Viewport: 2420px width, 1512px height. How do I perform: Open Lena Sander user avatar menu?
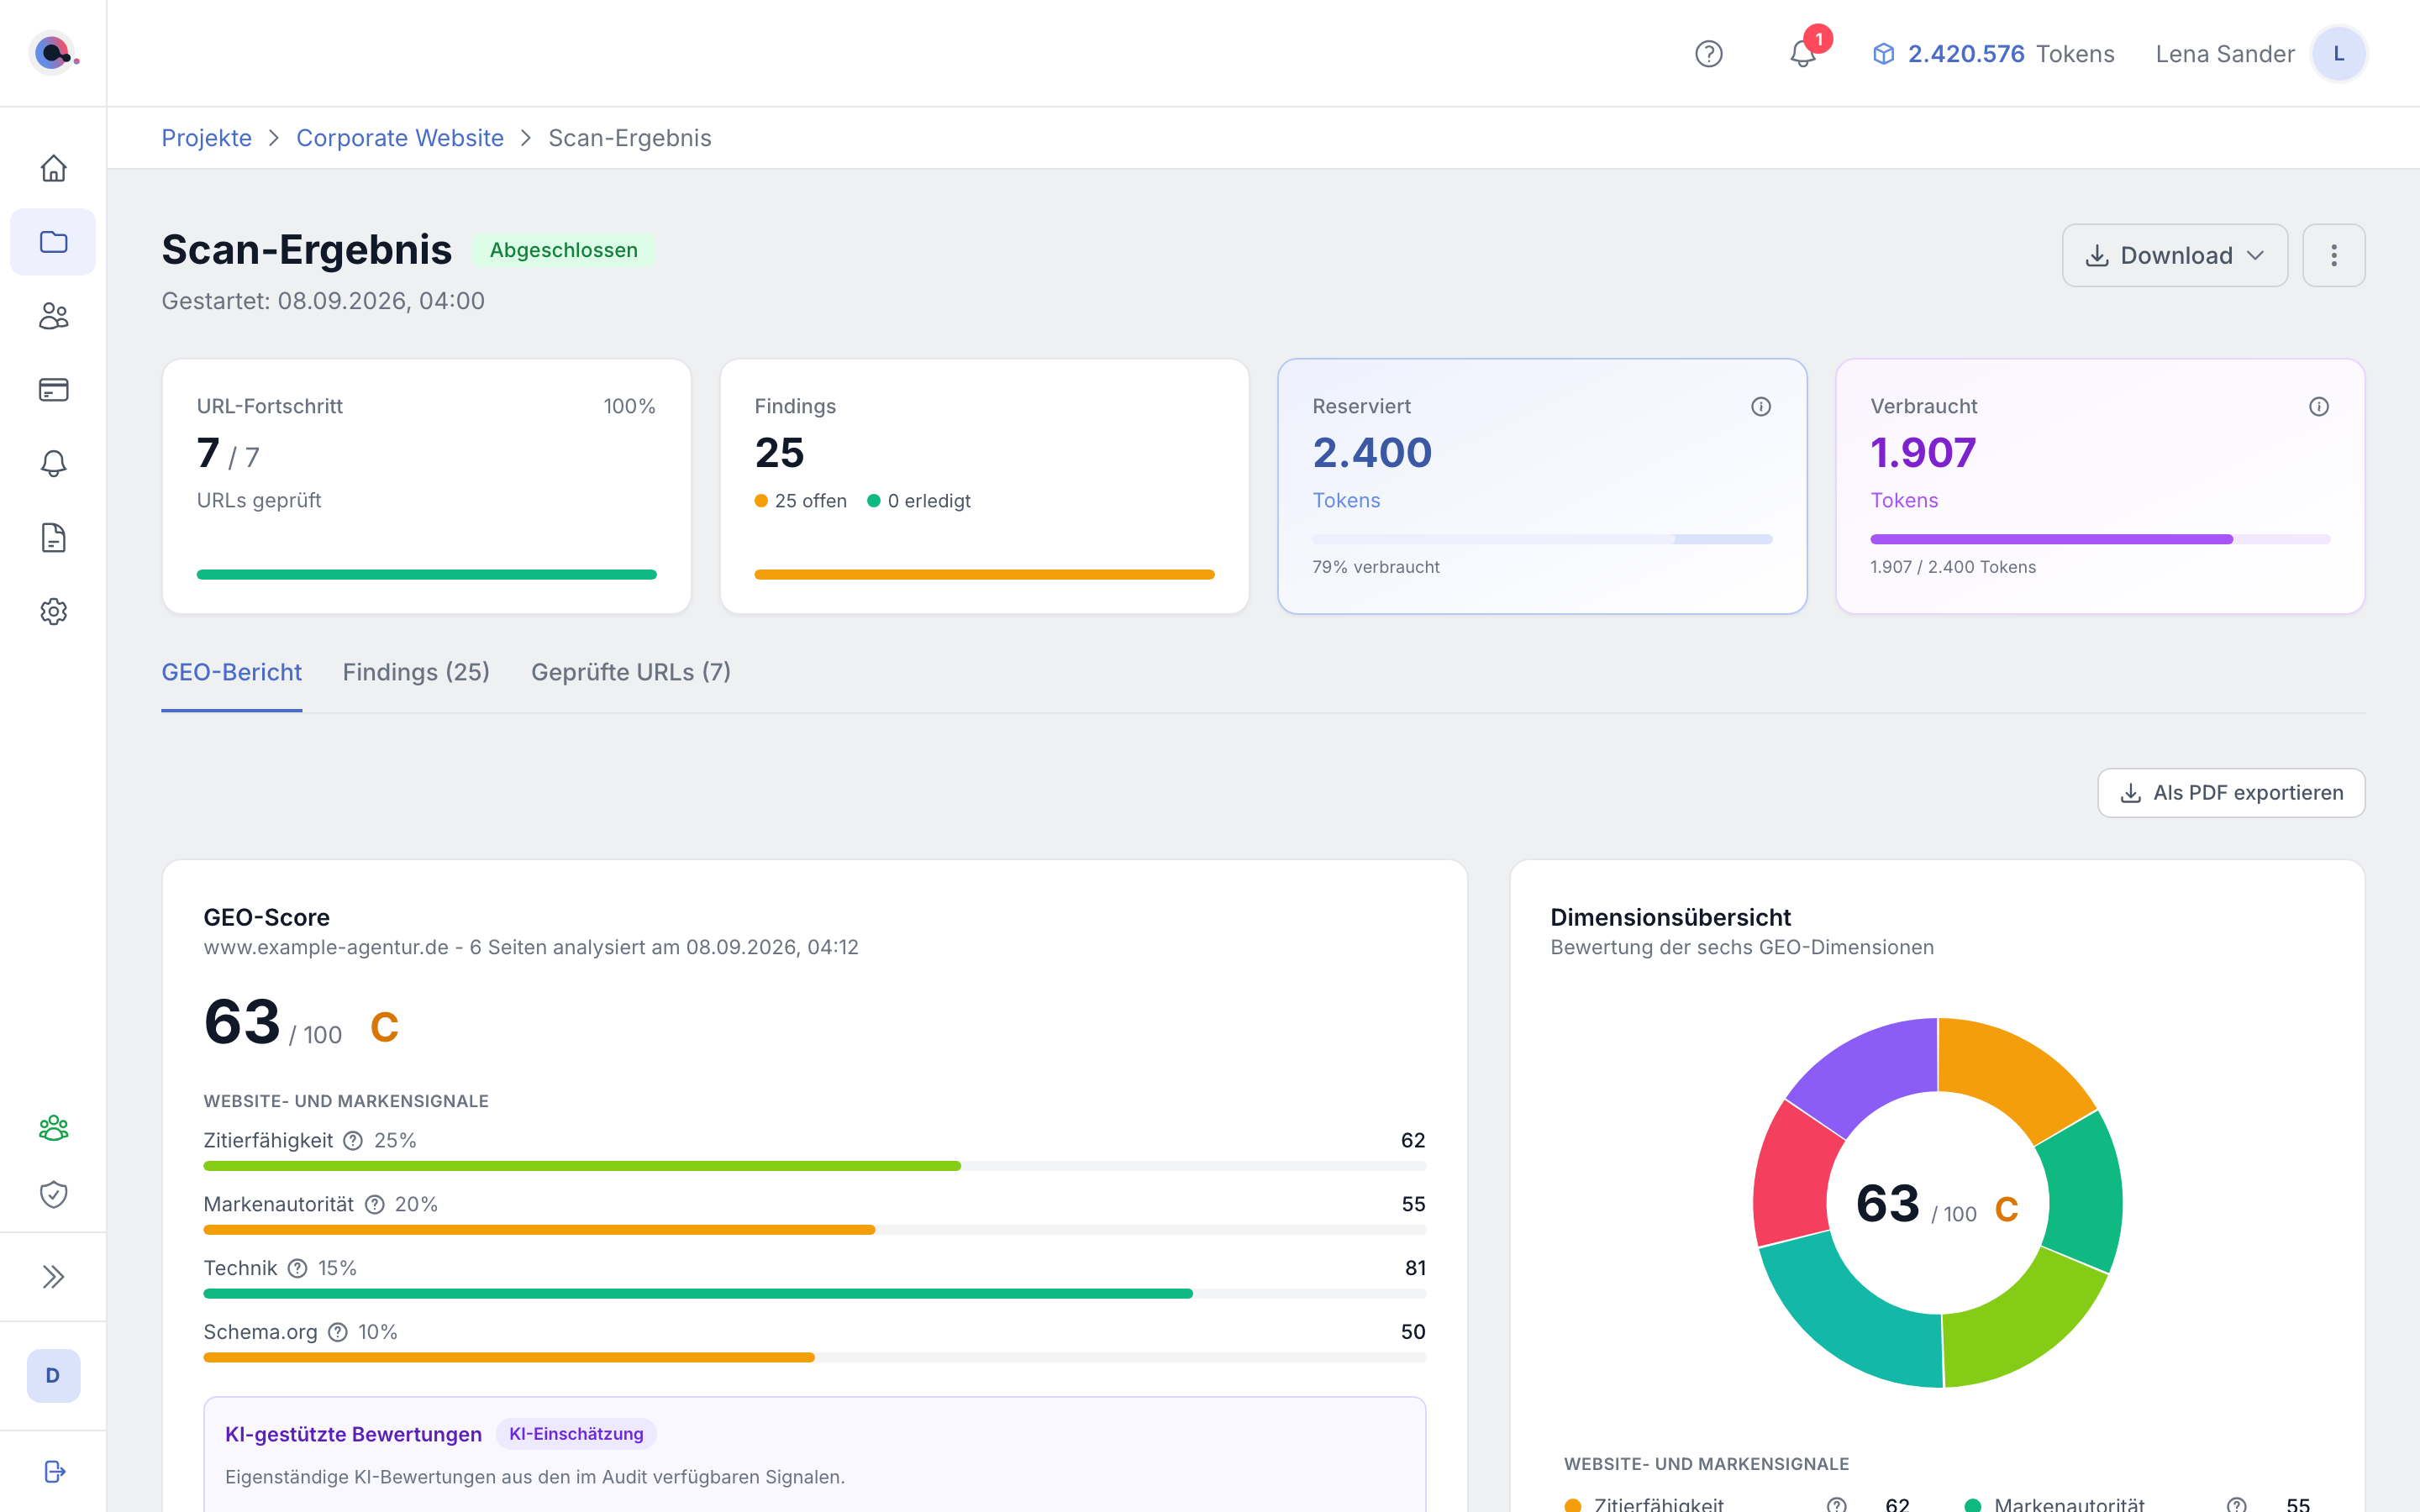click(x=2338, y=54)
